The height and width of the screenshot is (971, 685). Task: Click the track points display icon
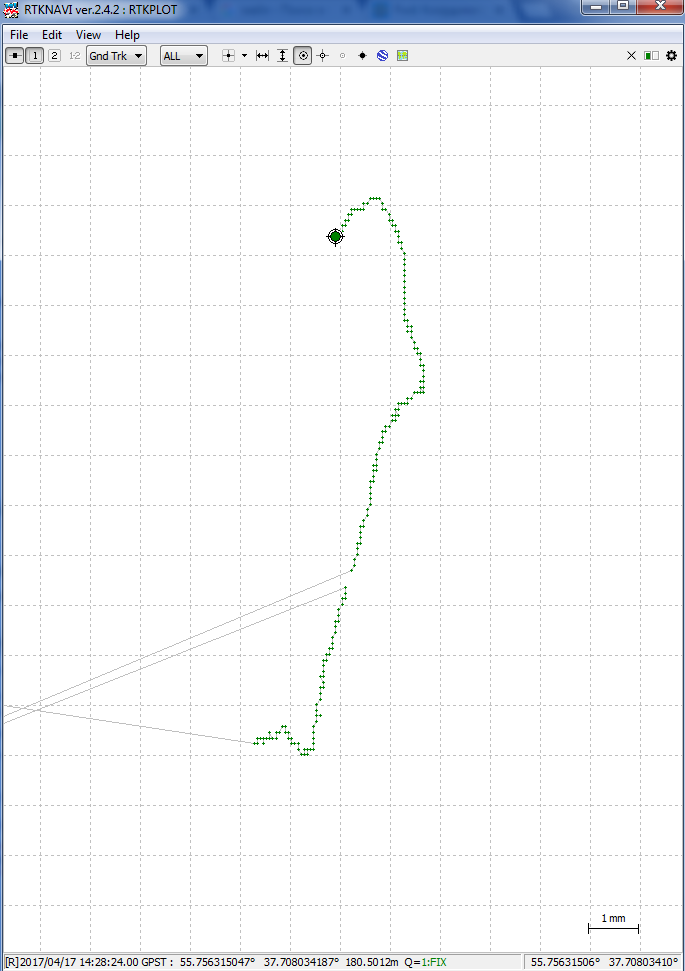[228, 56]
